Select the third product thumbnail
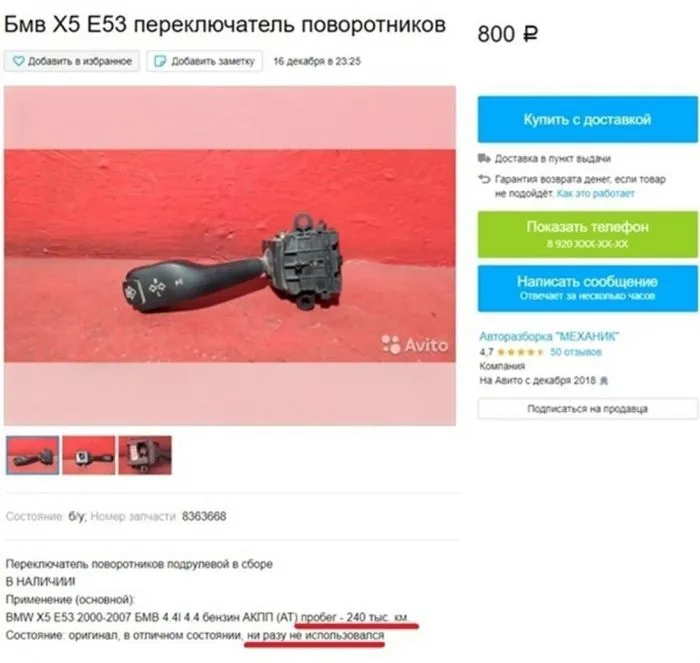Screen dimensions: 700x663 coord(145,455)
